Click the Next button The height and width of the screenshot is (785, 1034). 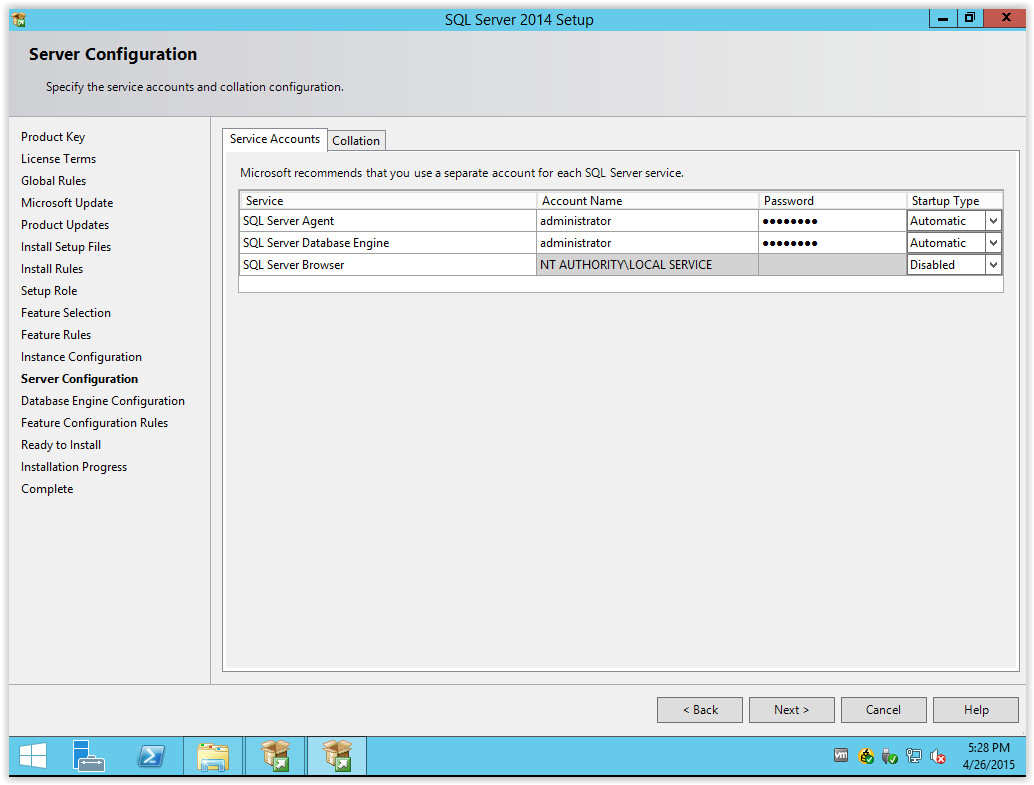point(791,710)
